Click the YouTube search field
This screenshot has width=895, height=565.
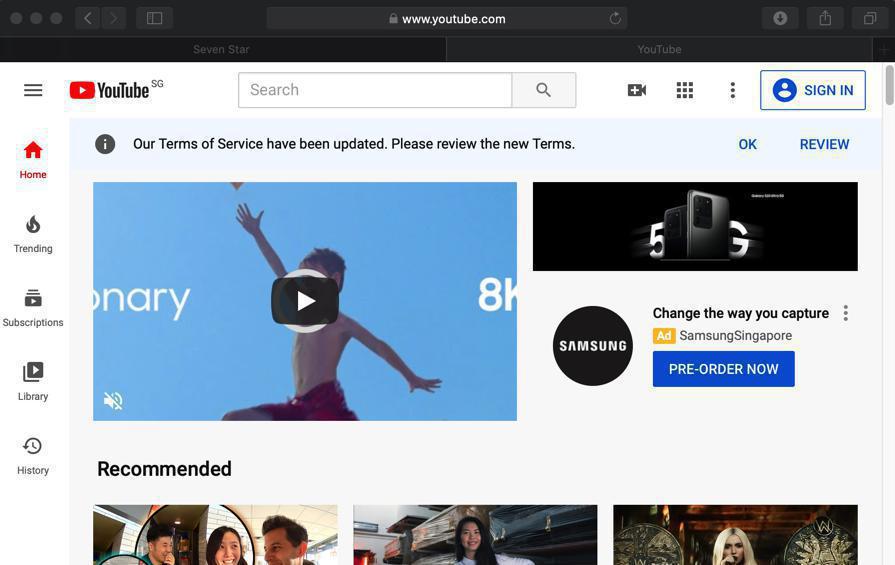(x=375, y=90)
